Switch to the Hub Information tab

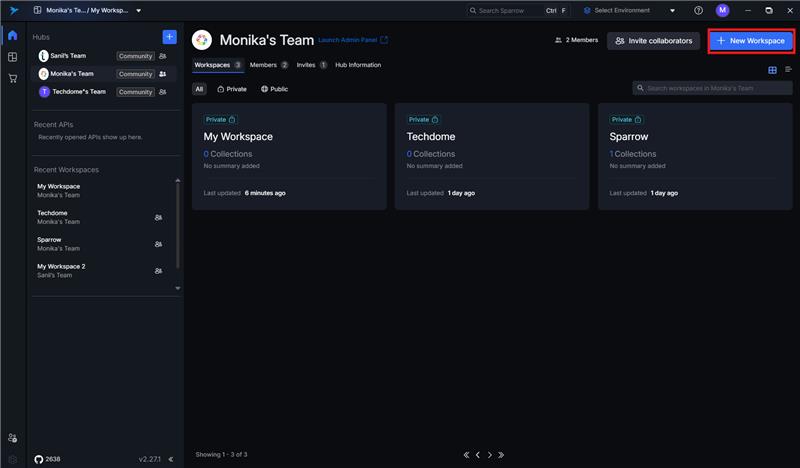point(358,65)
